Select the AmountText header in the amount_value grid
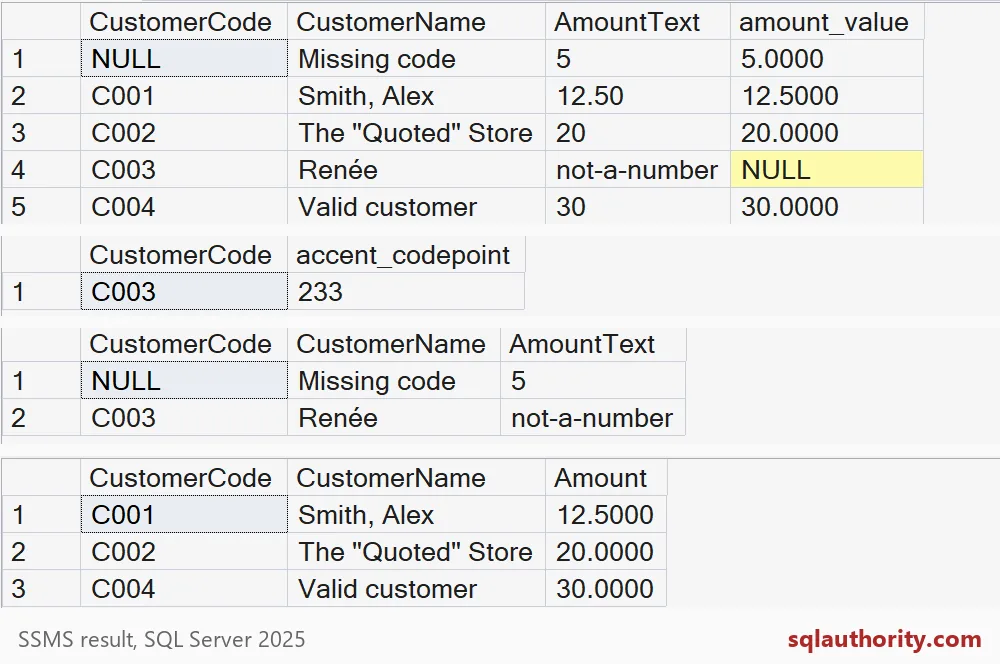This screenshot has height=664, width=1000. click(638, 22)
